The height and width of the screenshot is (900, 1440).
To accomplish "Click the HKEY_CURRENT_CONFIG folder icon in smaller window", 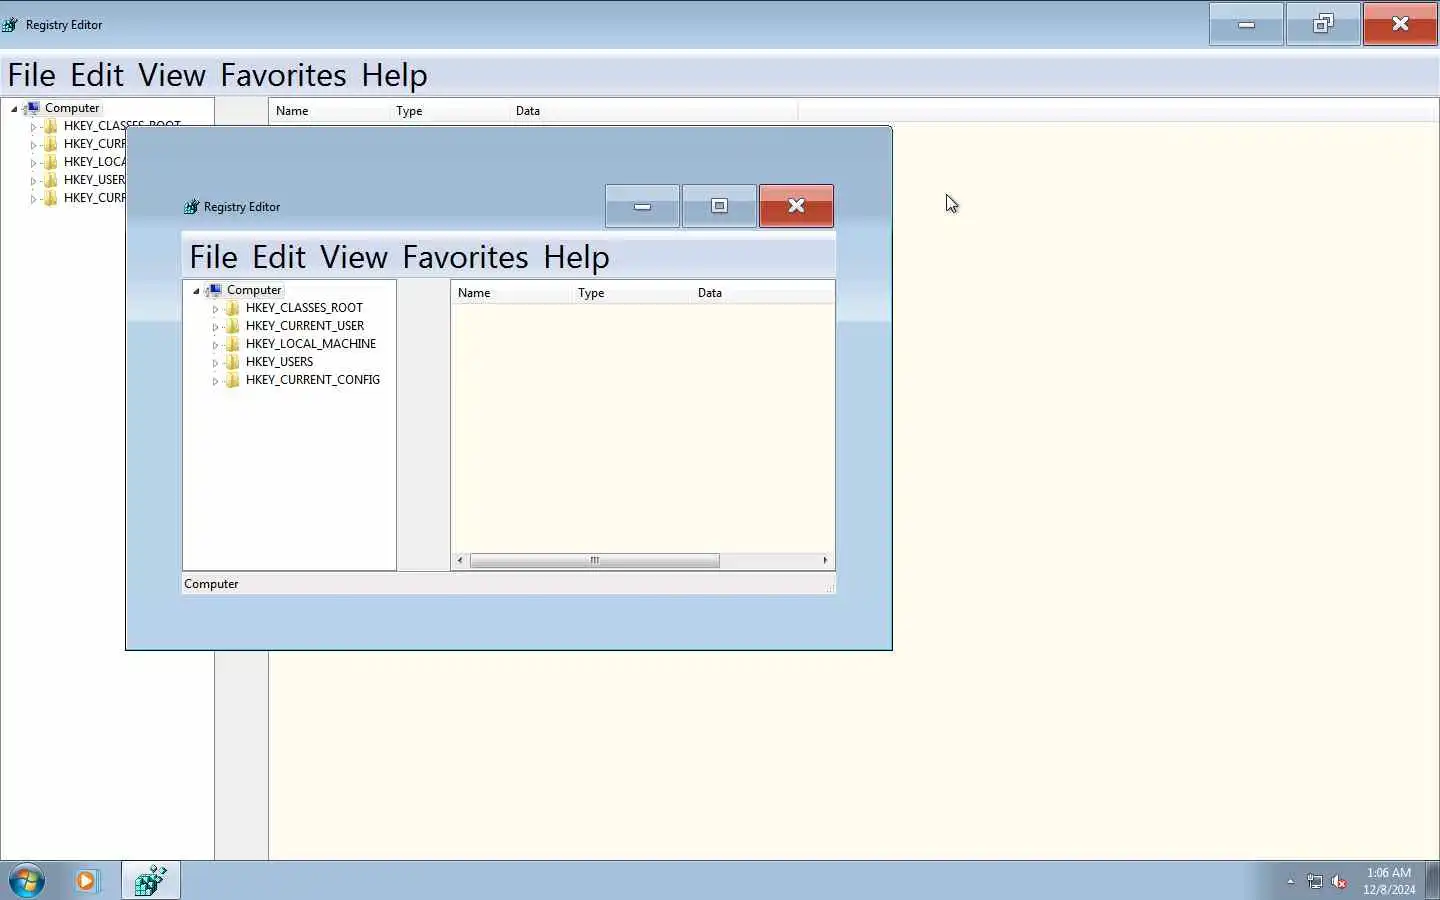I will tap(232, 380).
